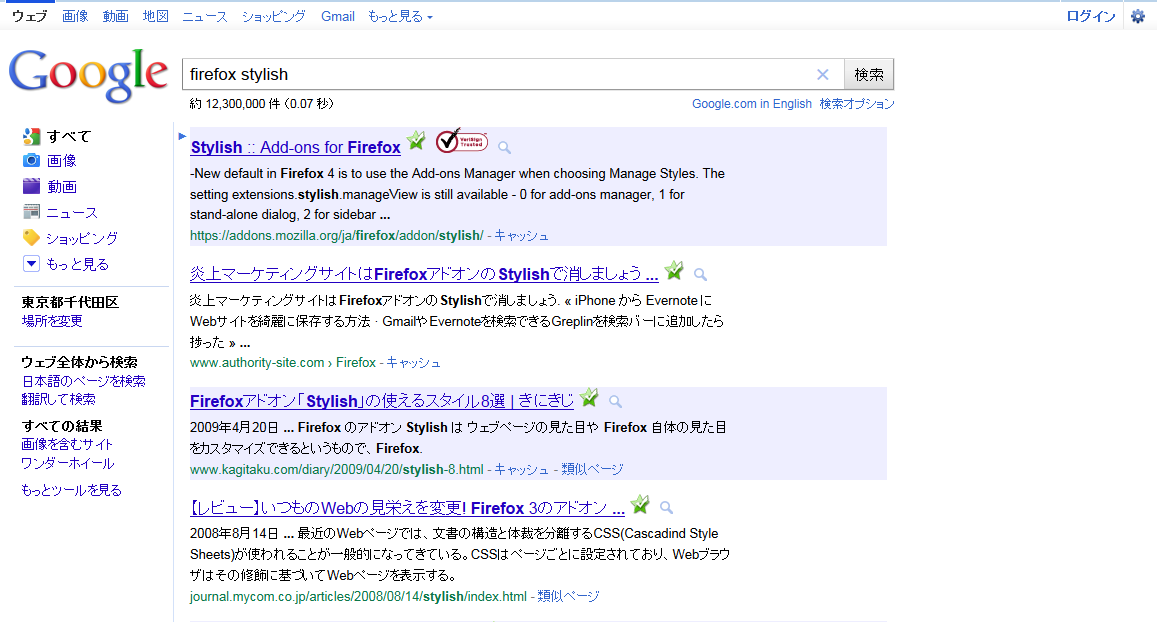This screenshot has height=622, width=1157.
Task: Open 類似ページ link for kagitaku.com result
Action: pos(592,469)
